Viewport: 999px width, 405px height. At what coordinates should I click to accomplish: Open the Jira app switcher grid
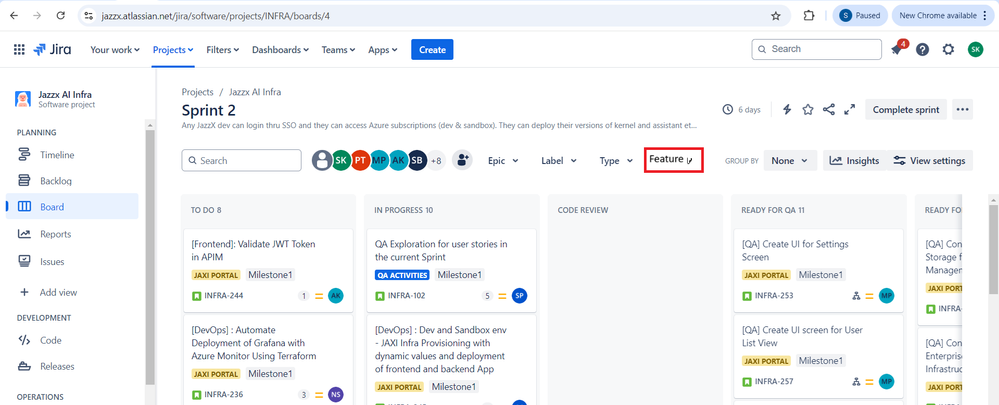pos(19,50)
